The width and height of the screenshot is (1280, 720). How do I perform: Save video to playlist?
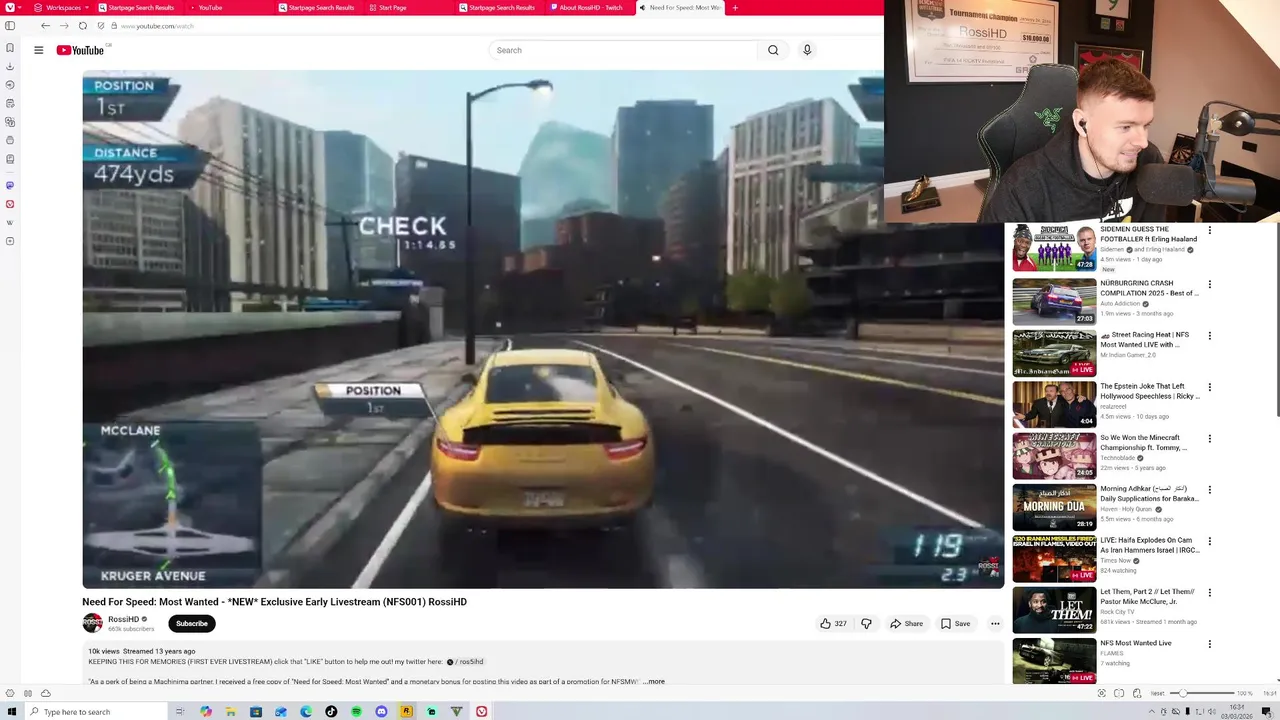pyautogui.click(x=955, y=623)
